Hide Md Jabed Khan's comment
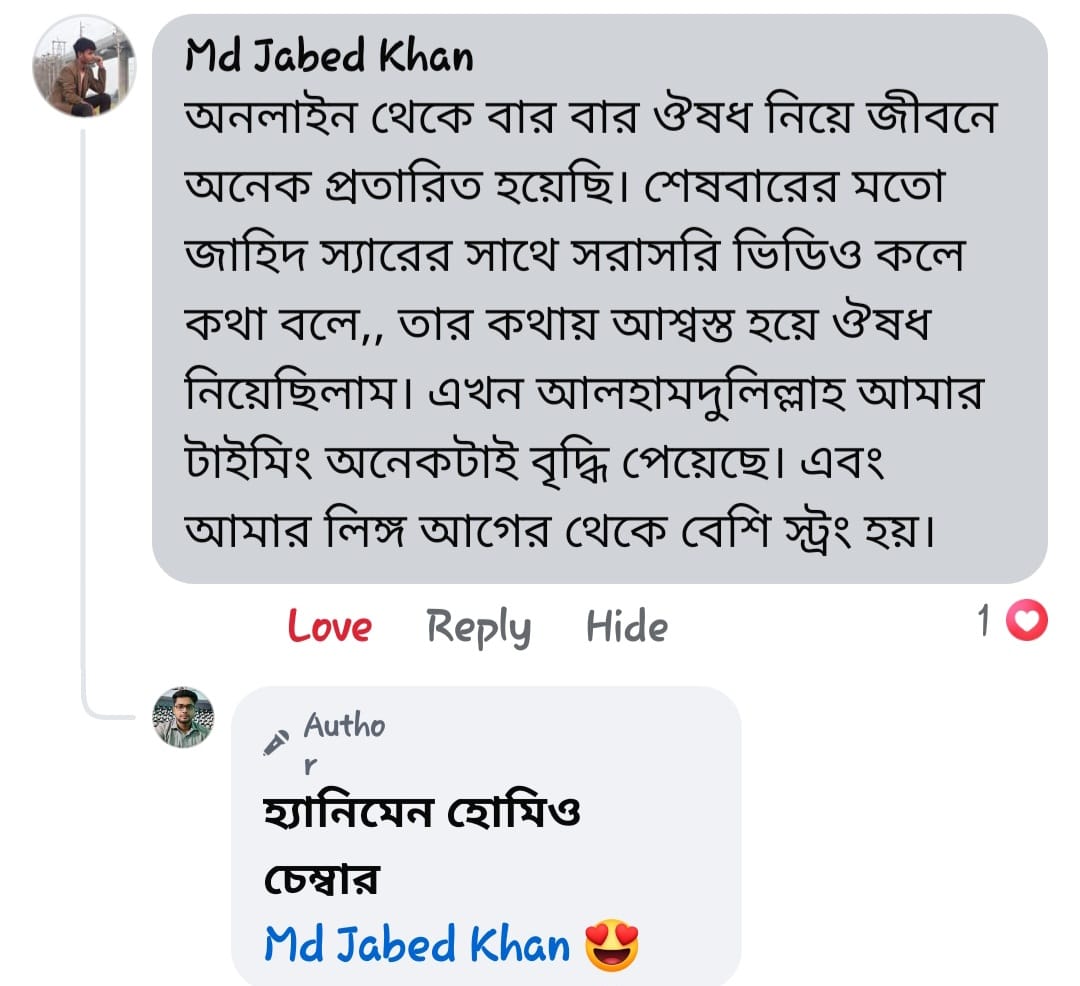The image size is (1080, 986). click(626, 627)
